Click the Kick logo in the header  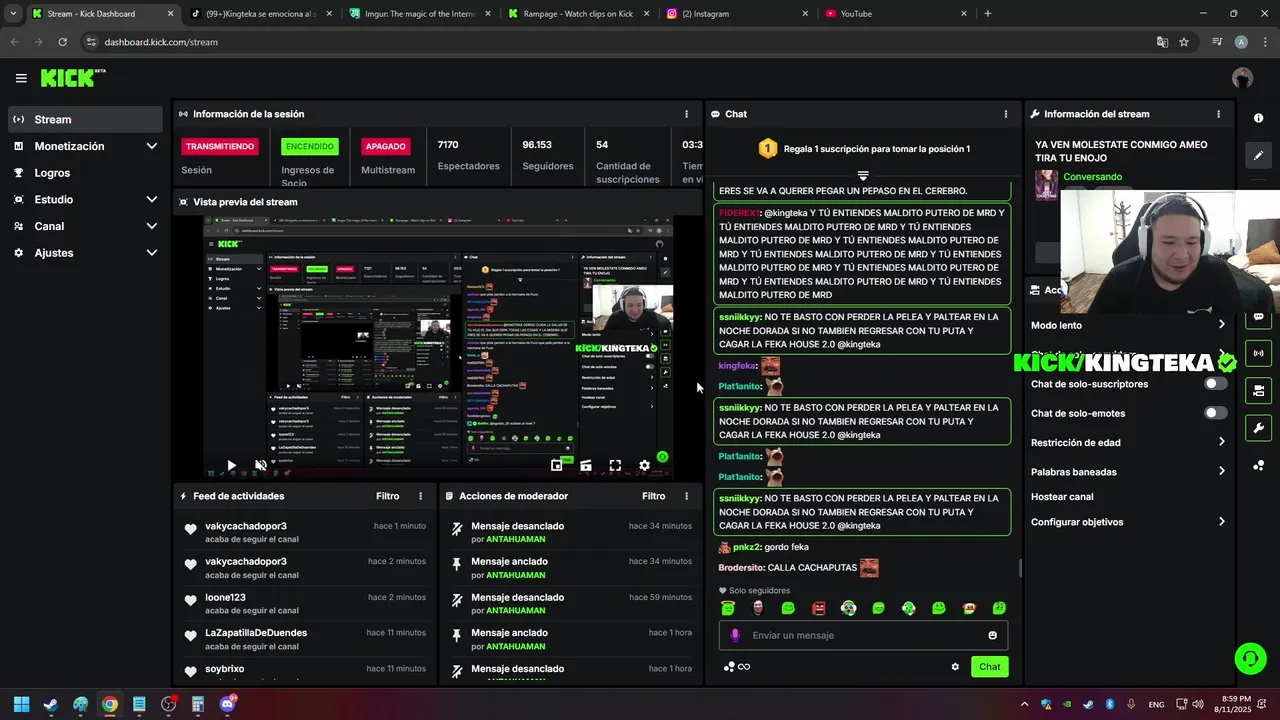(73, 78)
